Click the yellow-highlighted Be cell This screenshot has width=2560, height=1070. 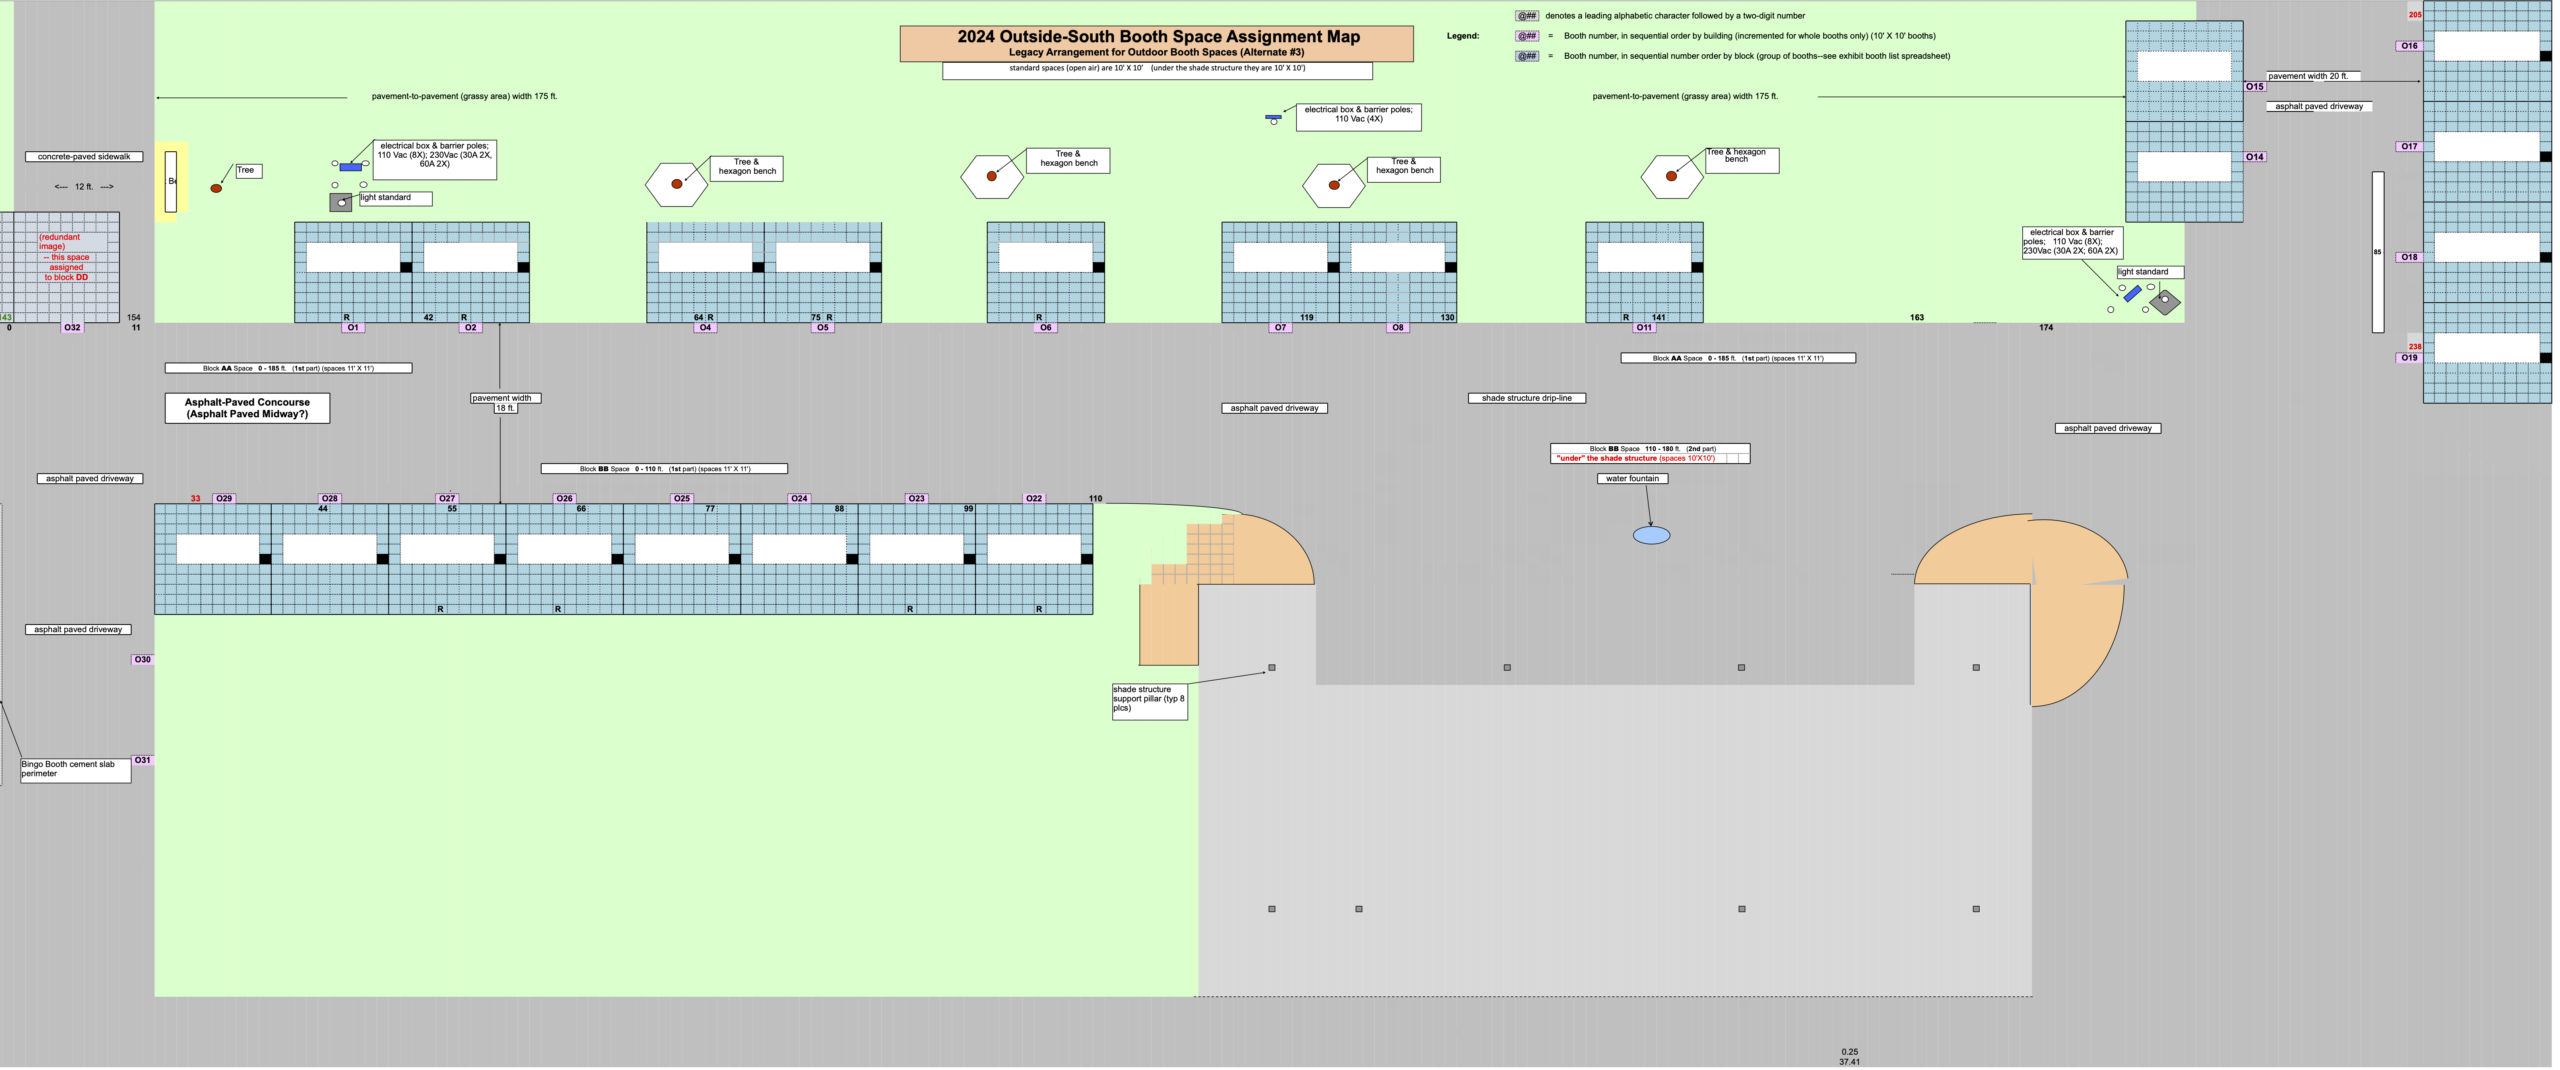coord(171,181)
